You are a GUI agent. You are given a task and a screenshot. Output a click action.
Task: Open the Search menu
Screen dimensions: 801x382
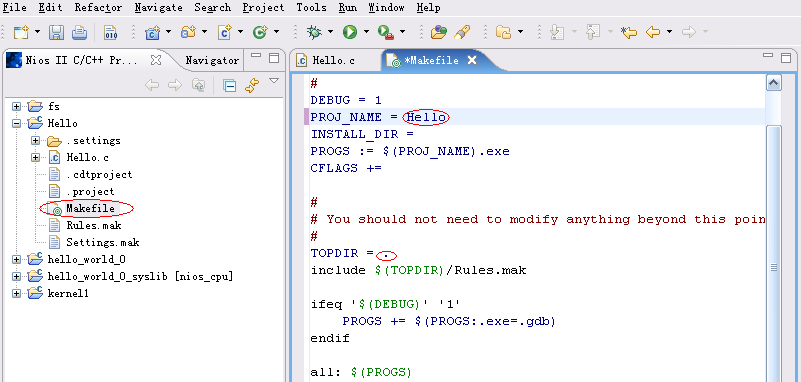[213, 8]
